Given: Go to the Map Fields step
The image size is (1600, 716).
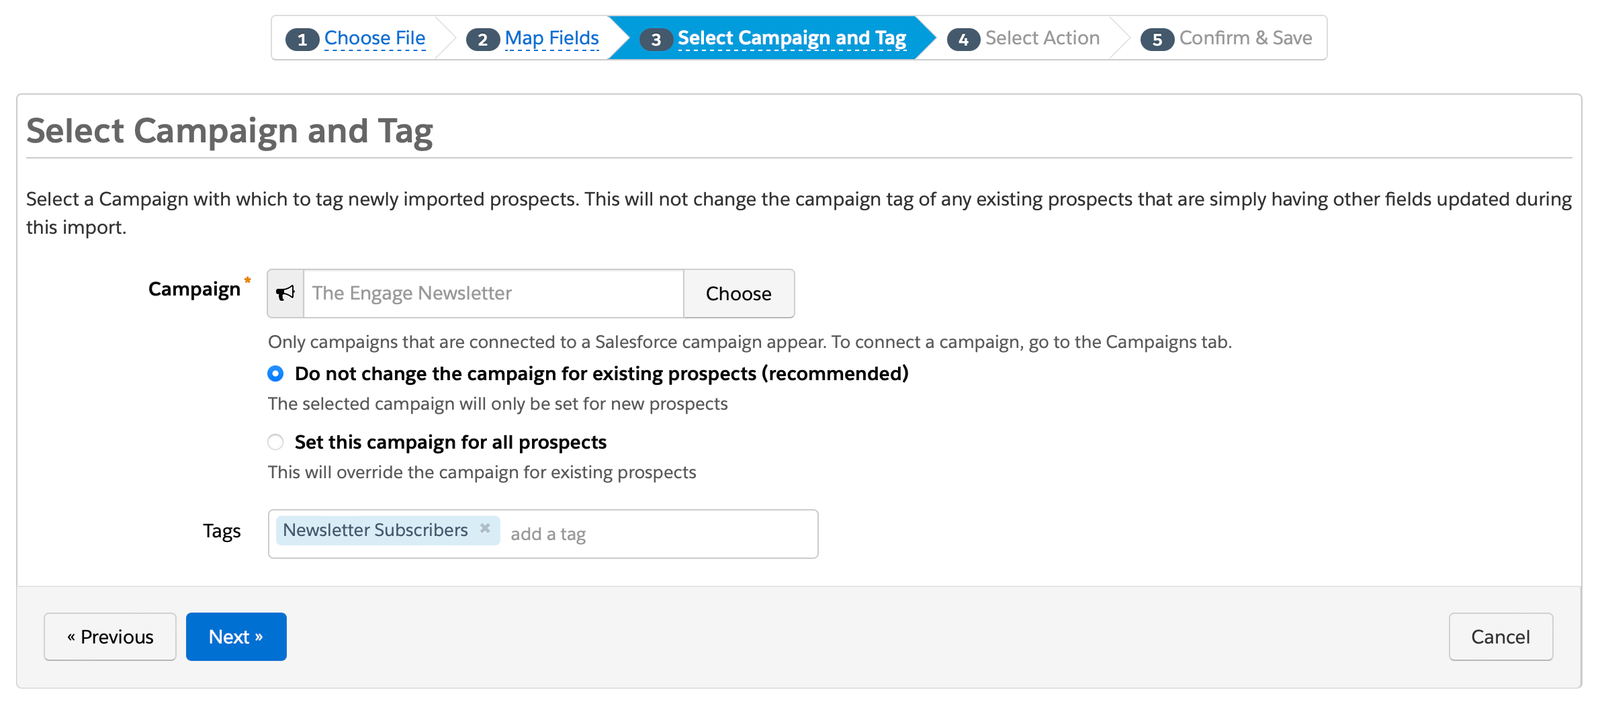Looking at the screenshot, I should tap(552, 38).
